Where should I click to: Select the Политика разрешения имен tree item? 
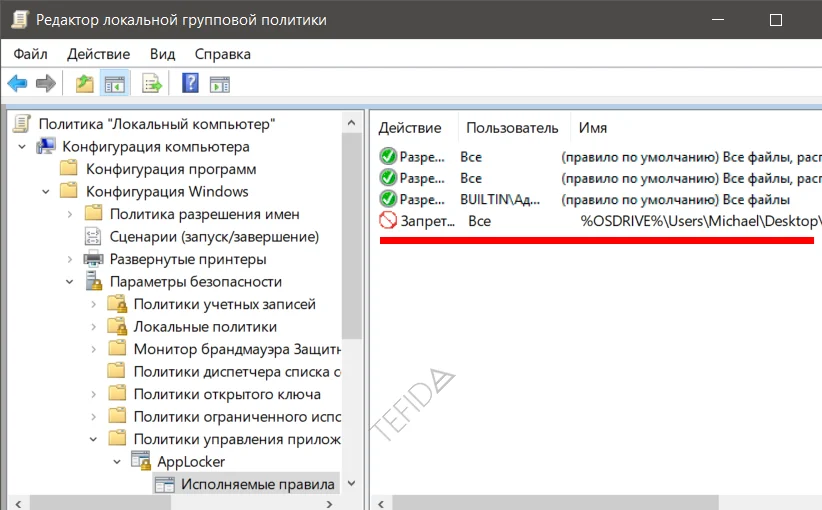coord(204,214)
